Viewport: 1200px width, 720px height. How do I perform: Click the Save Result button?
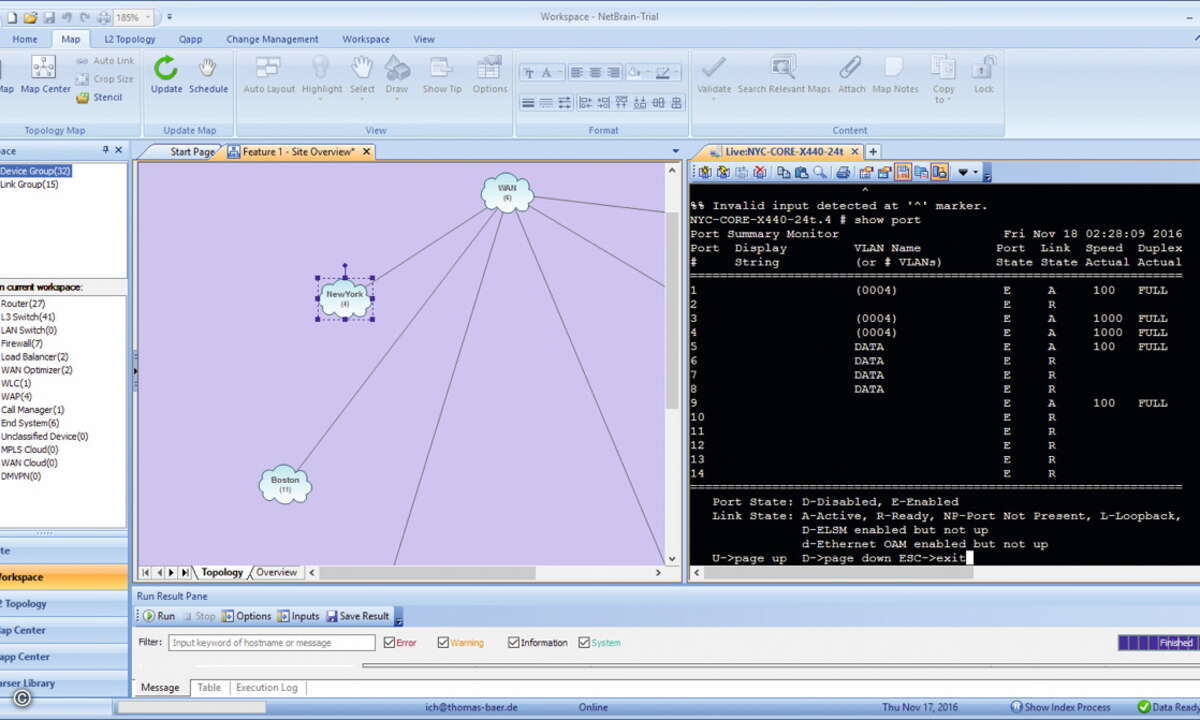(x=358, y=616)
